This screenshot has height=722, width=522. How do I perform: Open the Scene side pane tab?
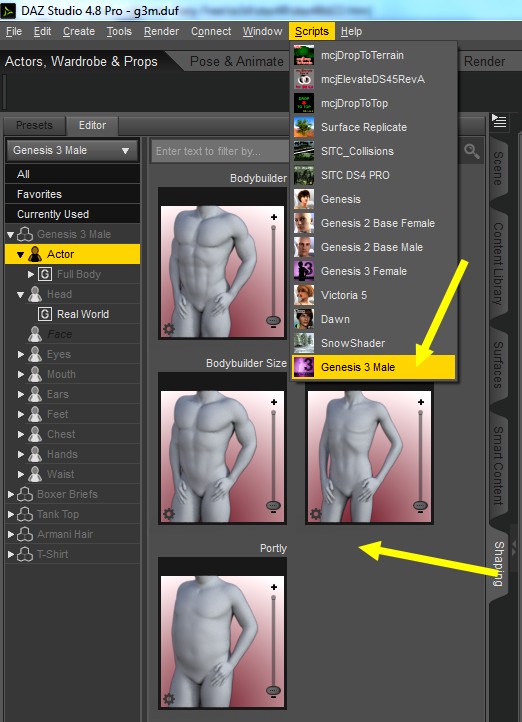[498, 169]
